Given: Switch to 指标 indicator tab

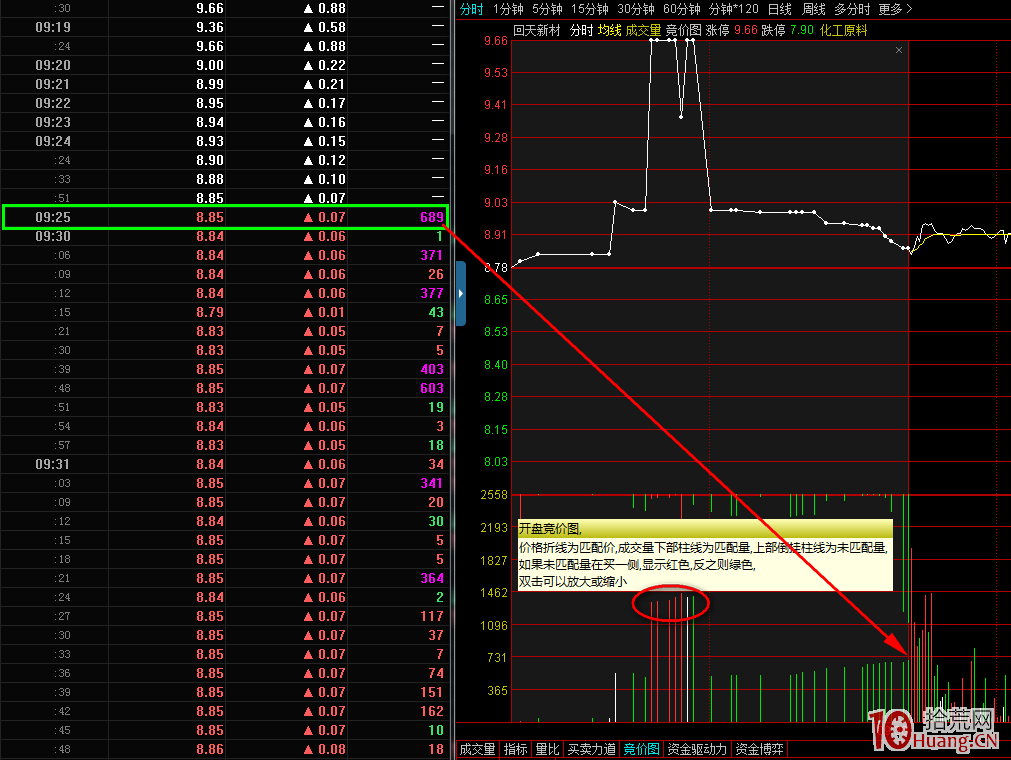Looking at the screenshot, I should [x=515, y=749].
